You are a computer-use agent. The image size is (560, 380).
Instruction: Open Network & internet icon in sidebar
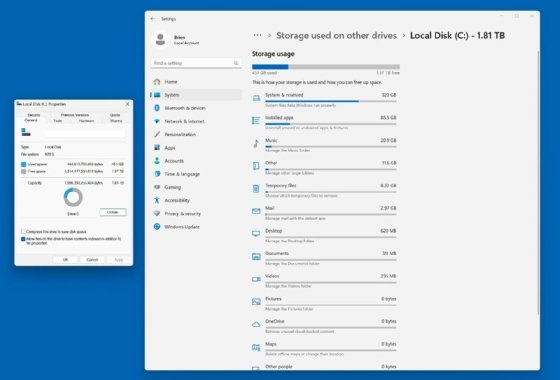coord(157,121)
